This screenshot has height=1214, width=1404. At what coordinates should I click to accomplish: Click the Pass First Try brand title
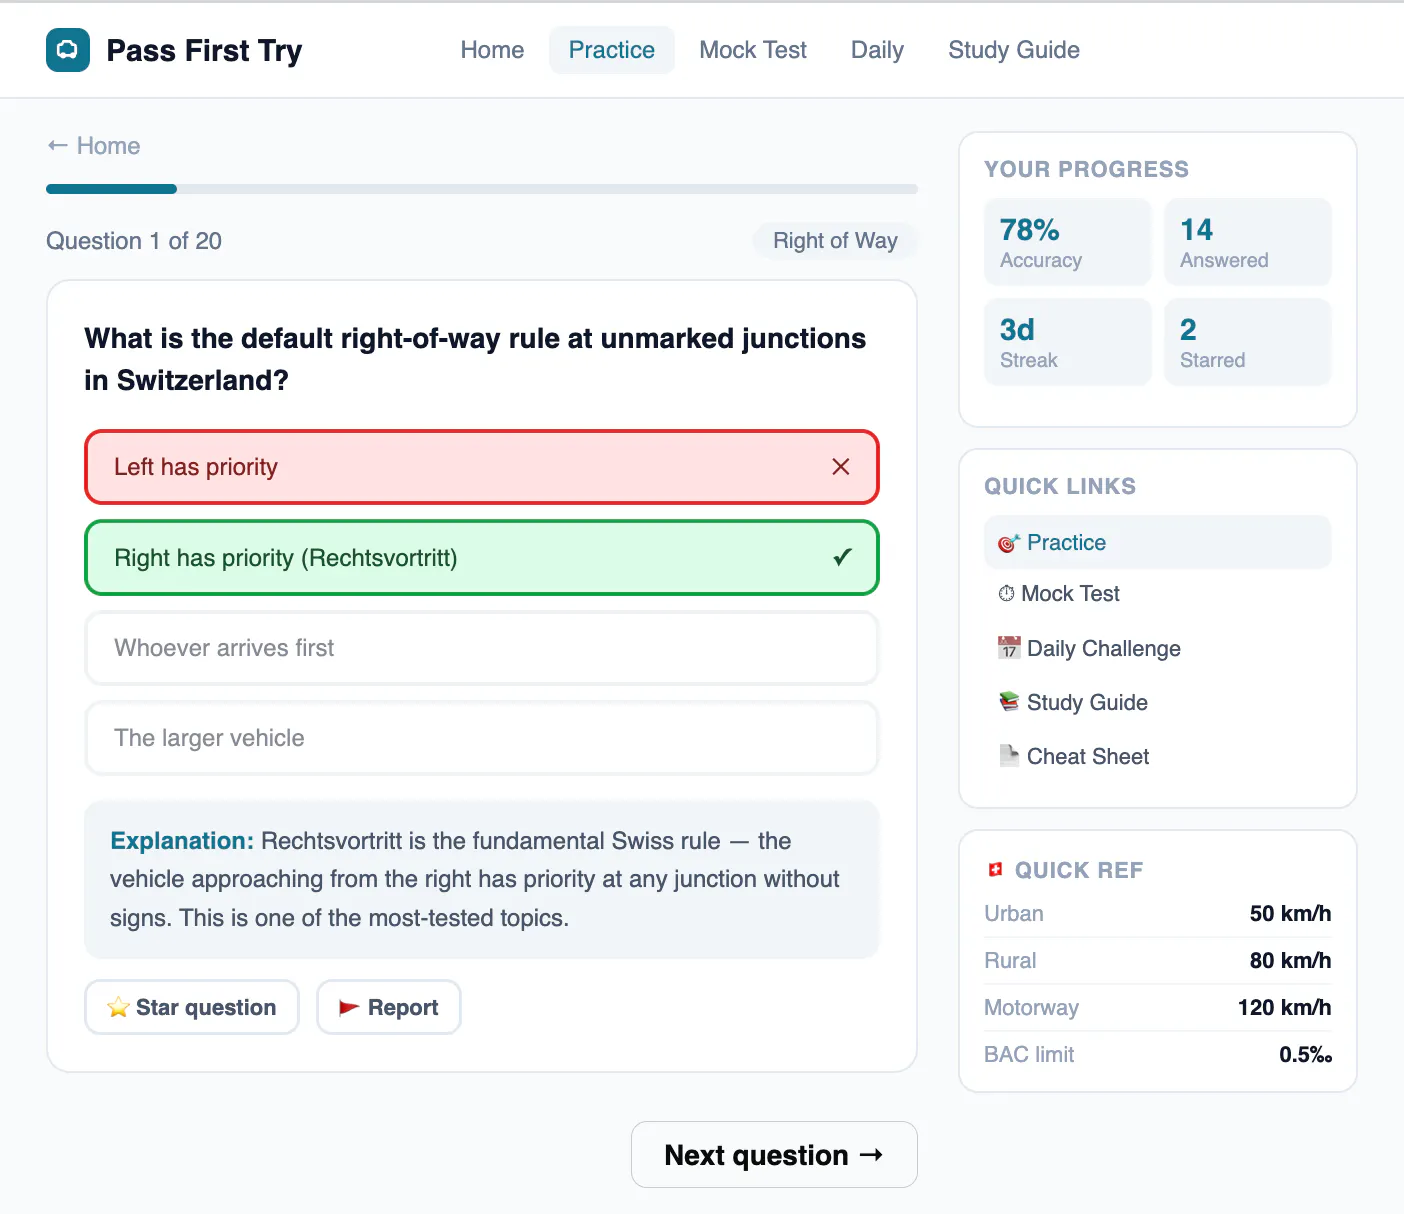pyautogui.click(x=204, y=50)
